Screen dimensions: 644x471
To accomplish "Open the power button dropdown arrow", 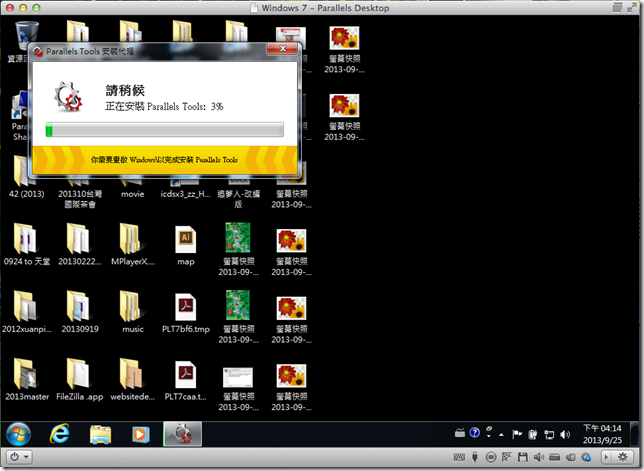I will point(26,457).
